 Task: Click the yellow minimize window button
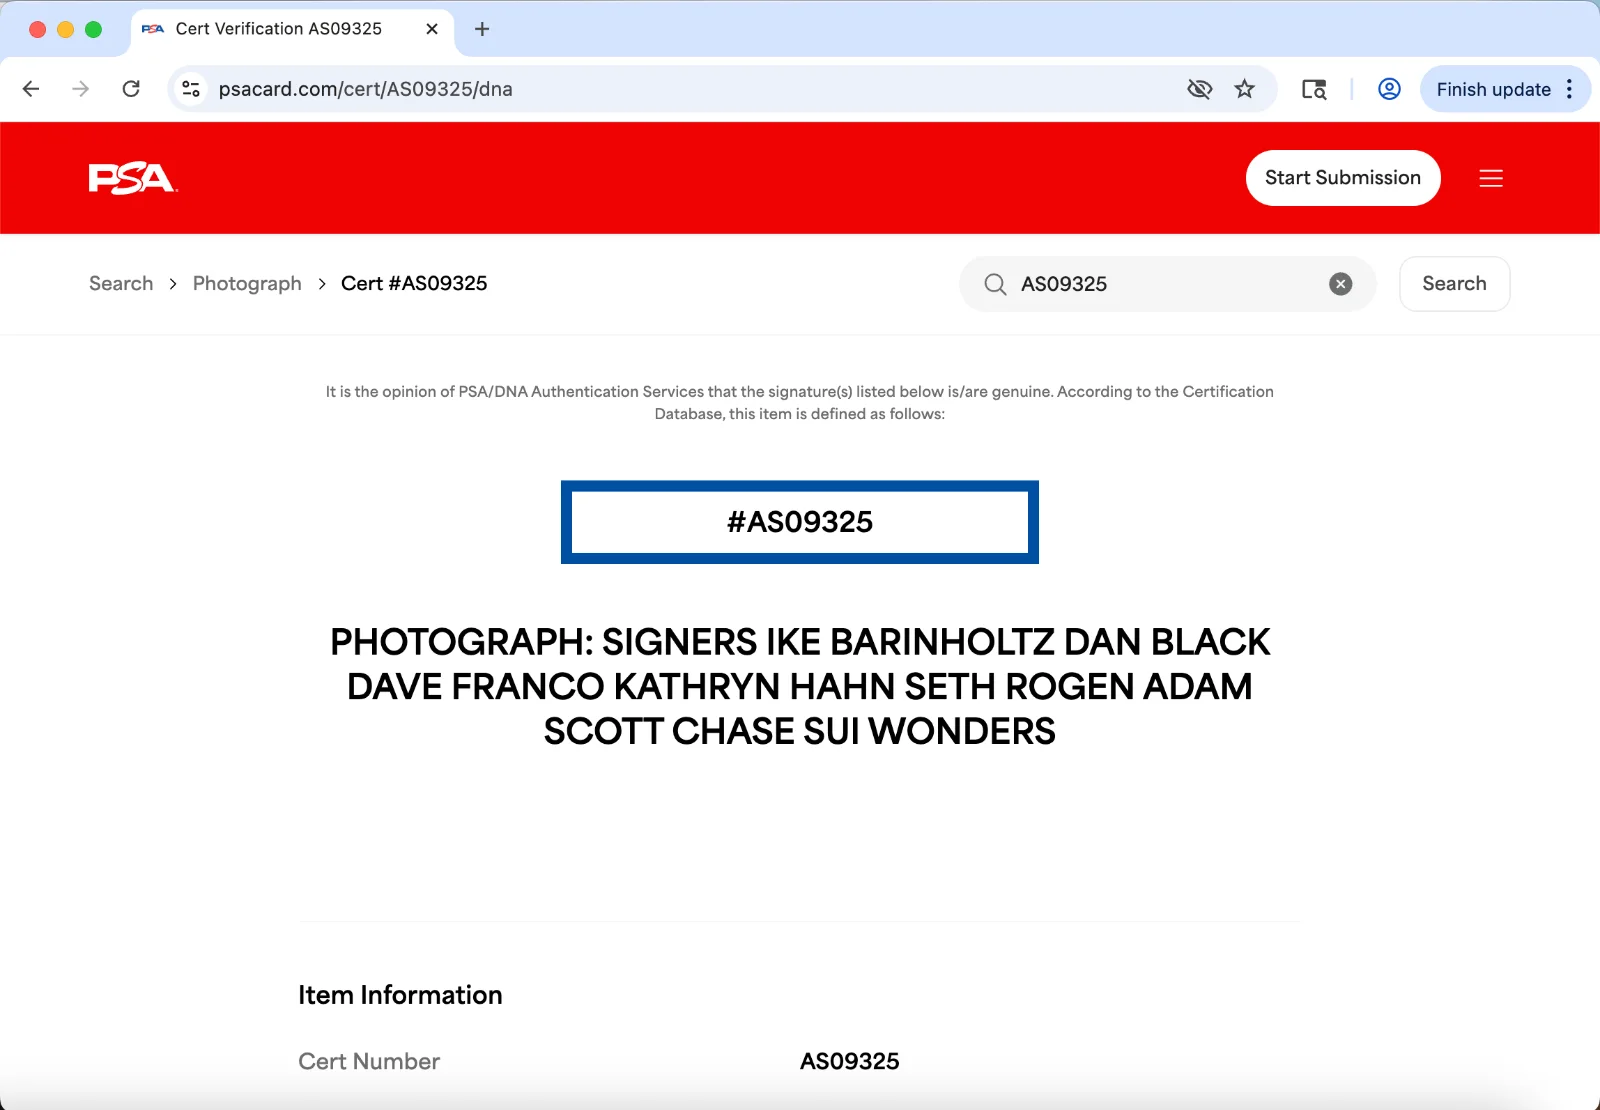pyautogui.click(x=66, y=29)
